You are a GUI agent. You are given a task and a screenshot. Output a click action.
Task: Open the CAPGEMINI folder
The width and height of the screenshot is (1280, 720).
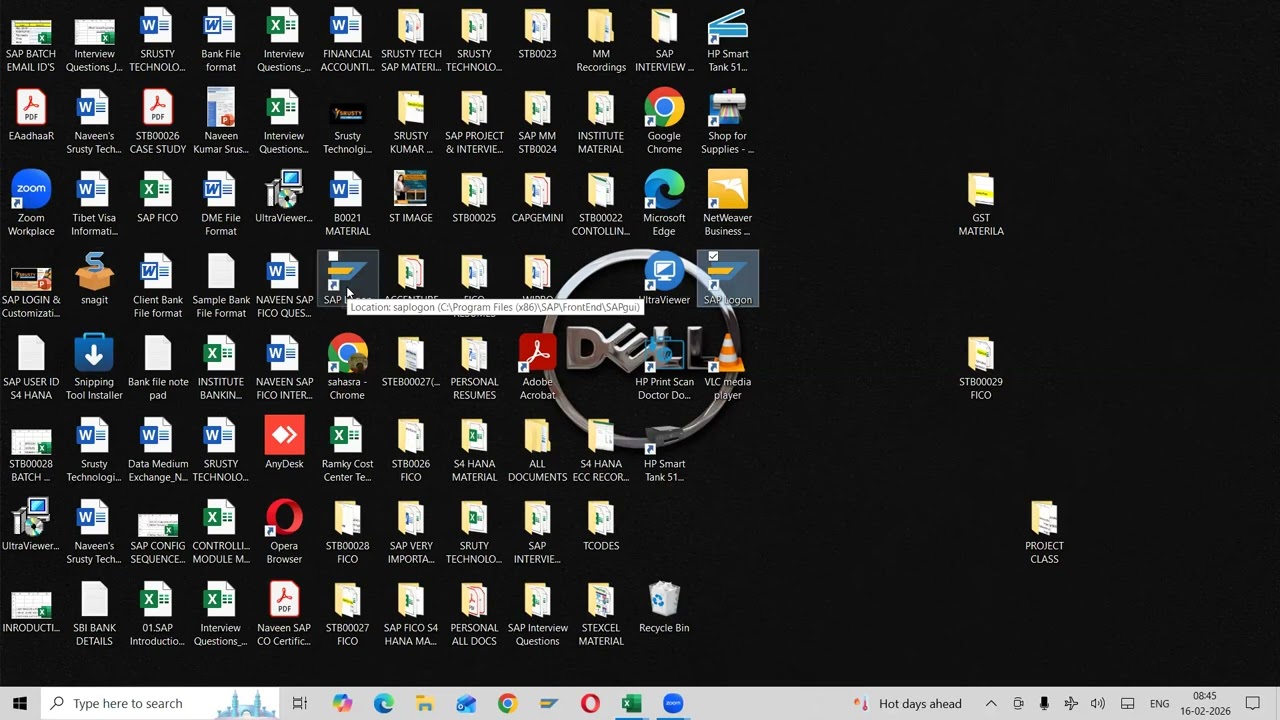(x=537, y=198)
